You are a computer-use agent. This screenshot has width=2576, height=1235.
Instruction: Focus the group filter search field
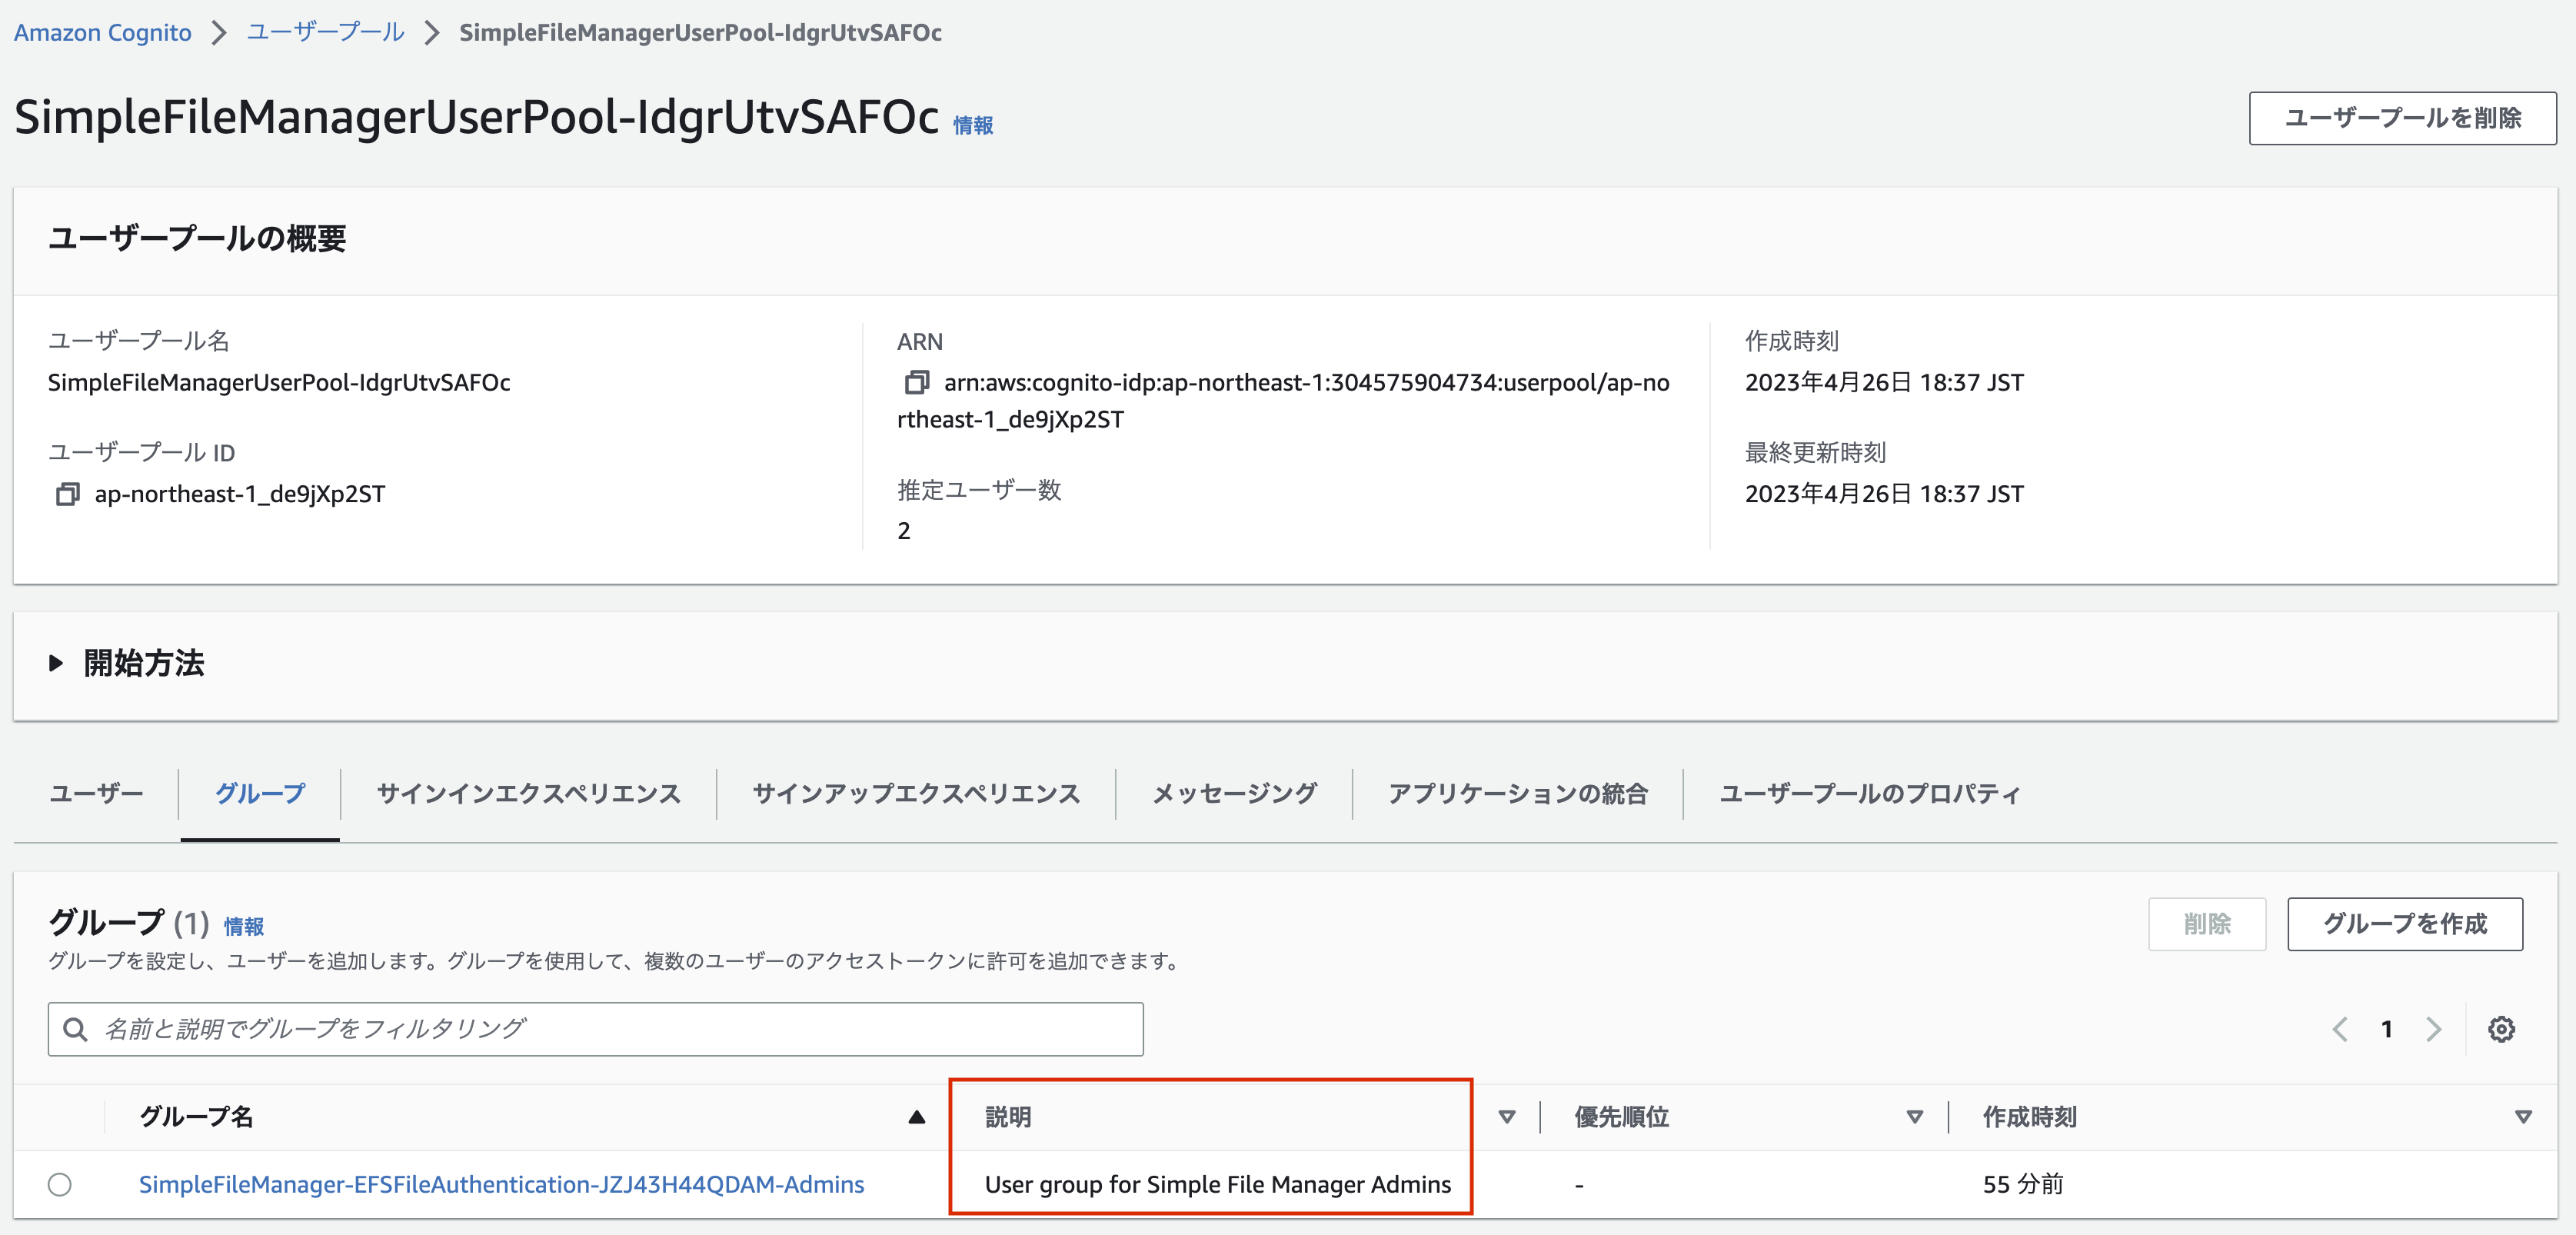pyautogui.click(x=595, y=1029)
